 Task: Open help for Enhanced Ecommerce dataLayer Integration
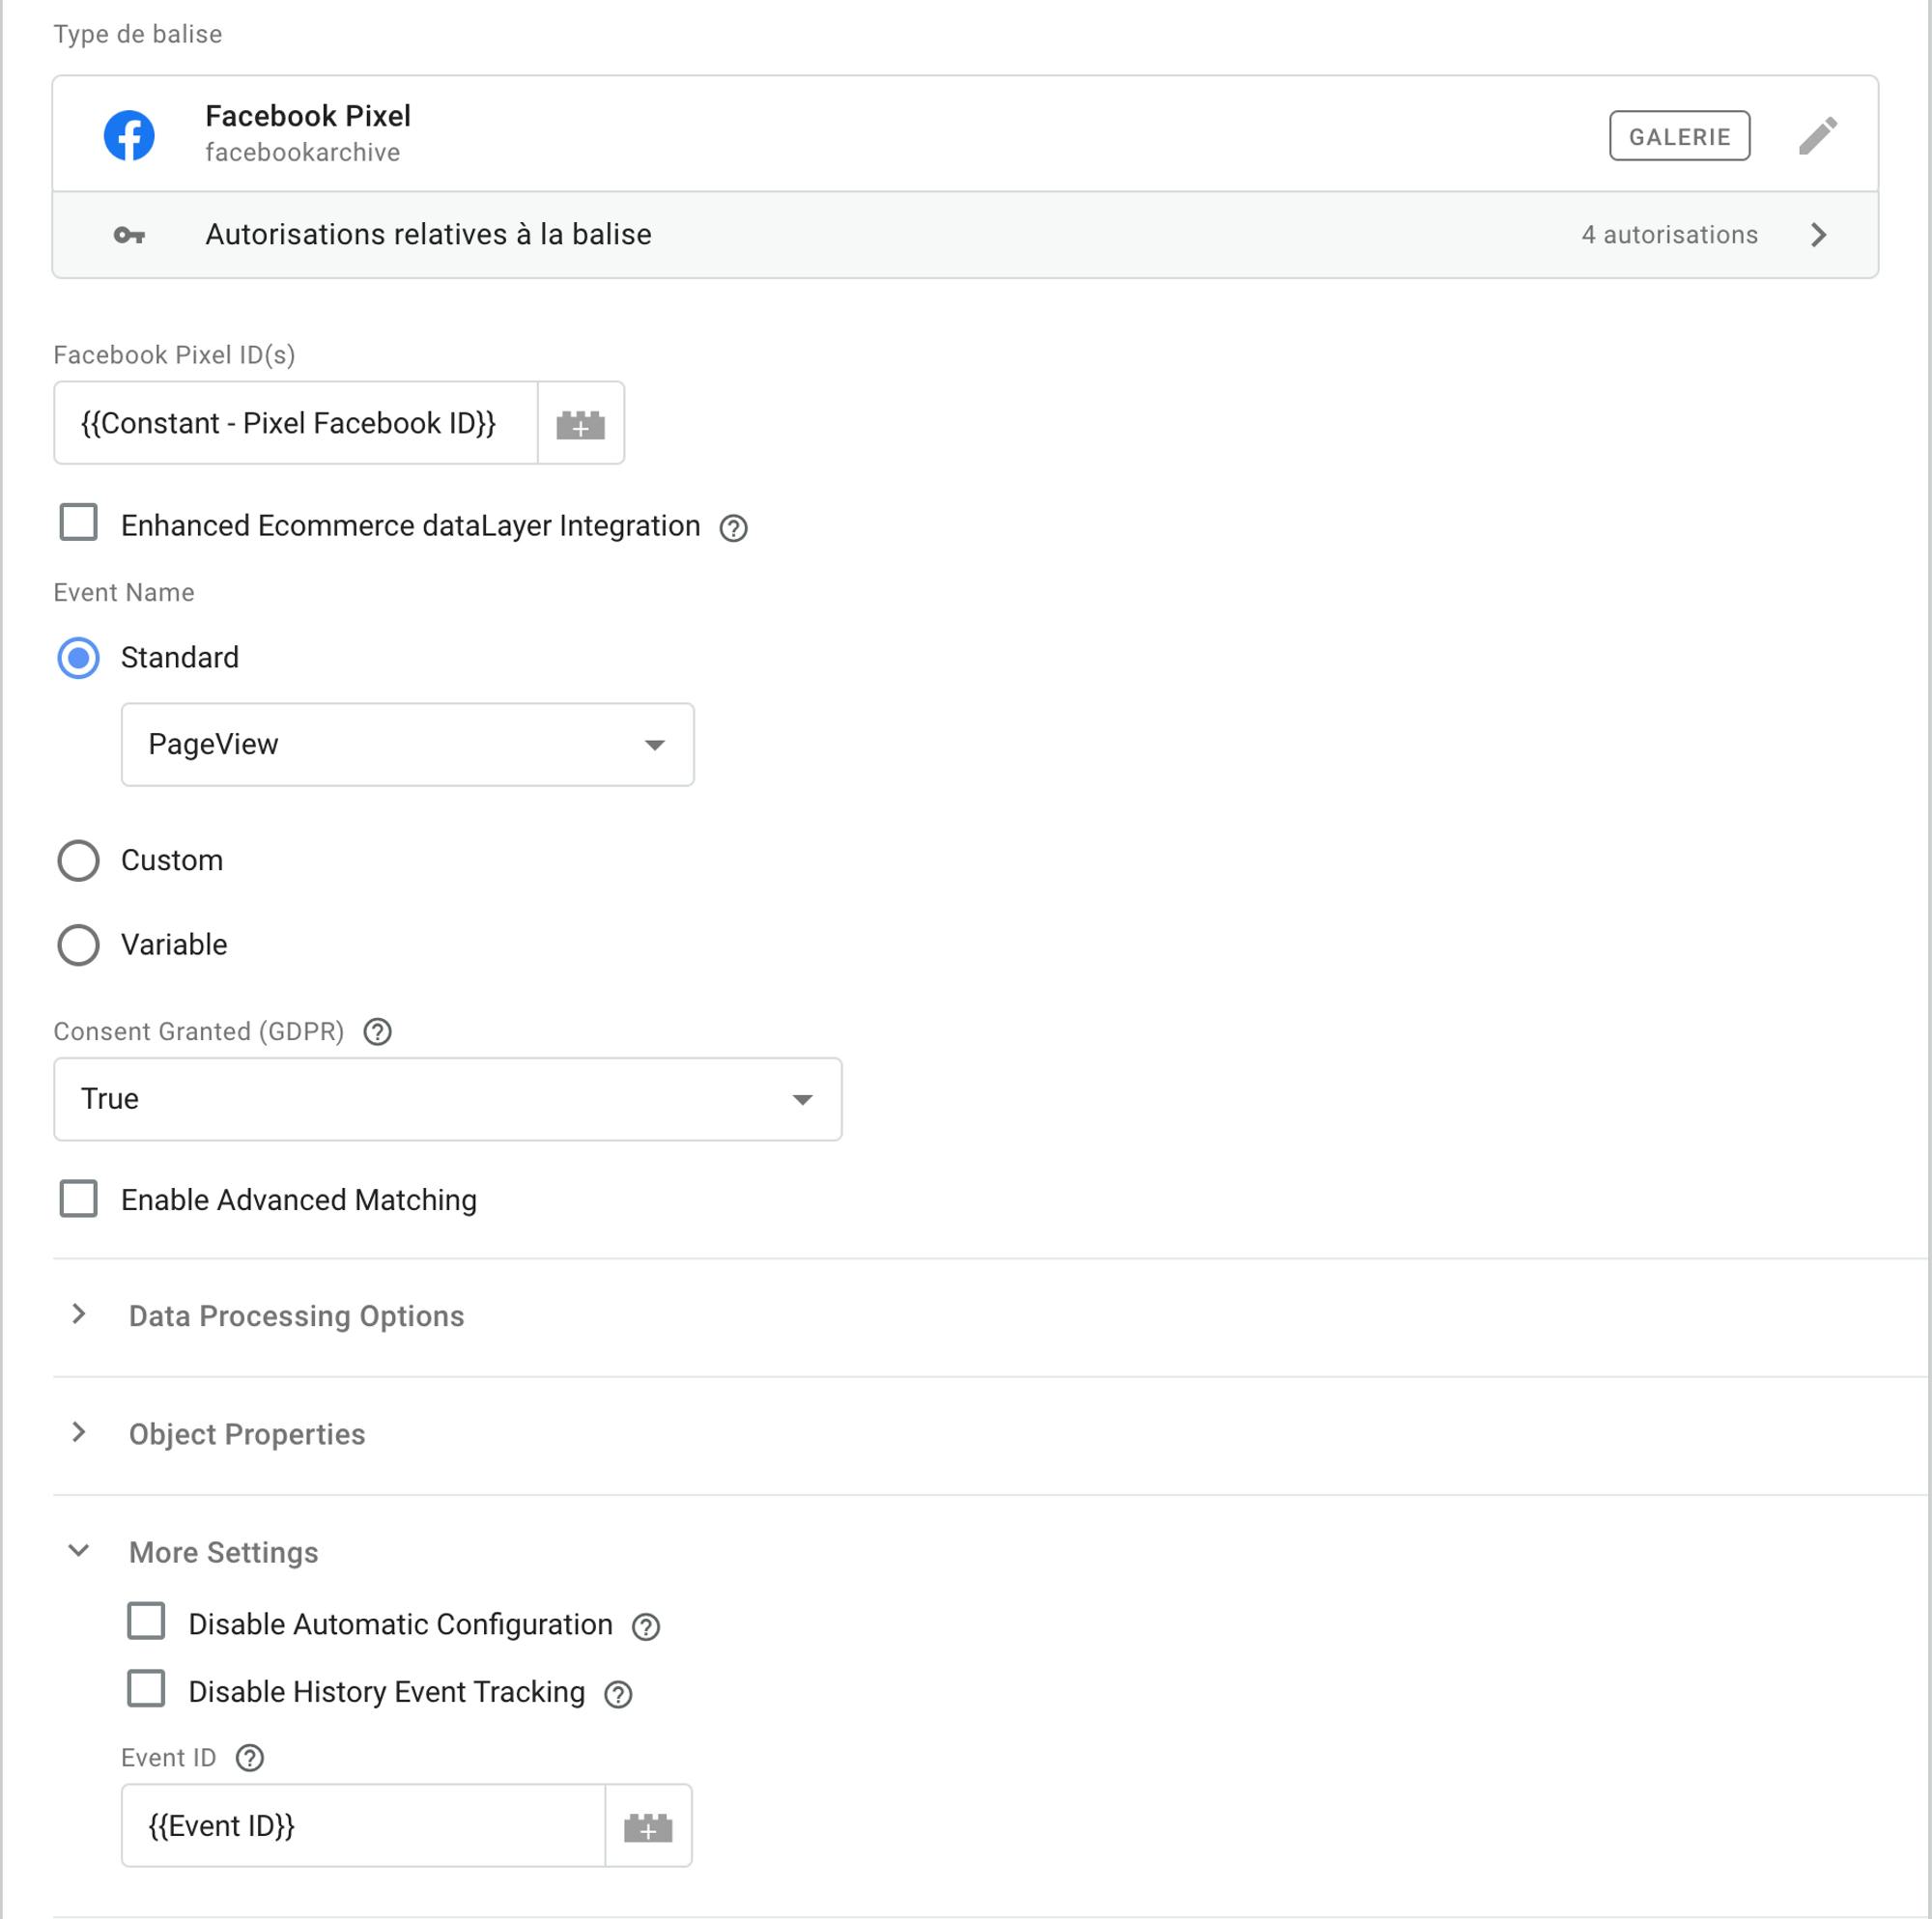(x=733, y=528)
